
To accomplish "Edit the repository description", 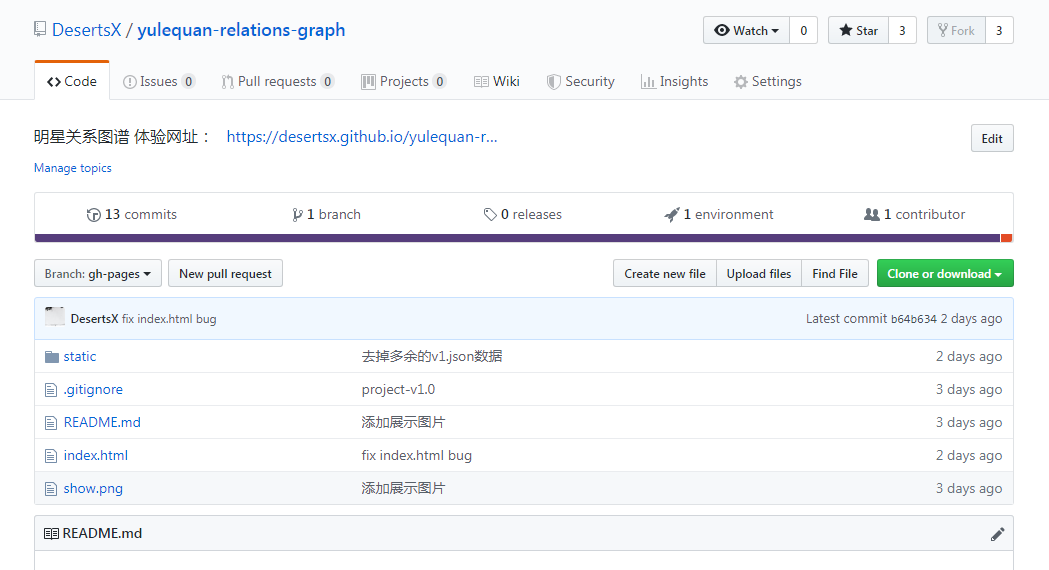I will [x=992, y=138].
